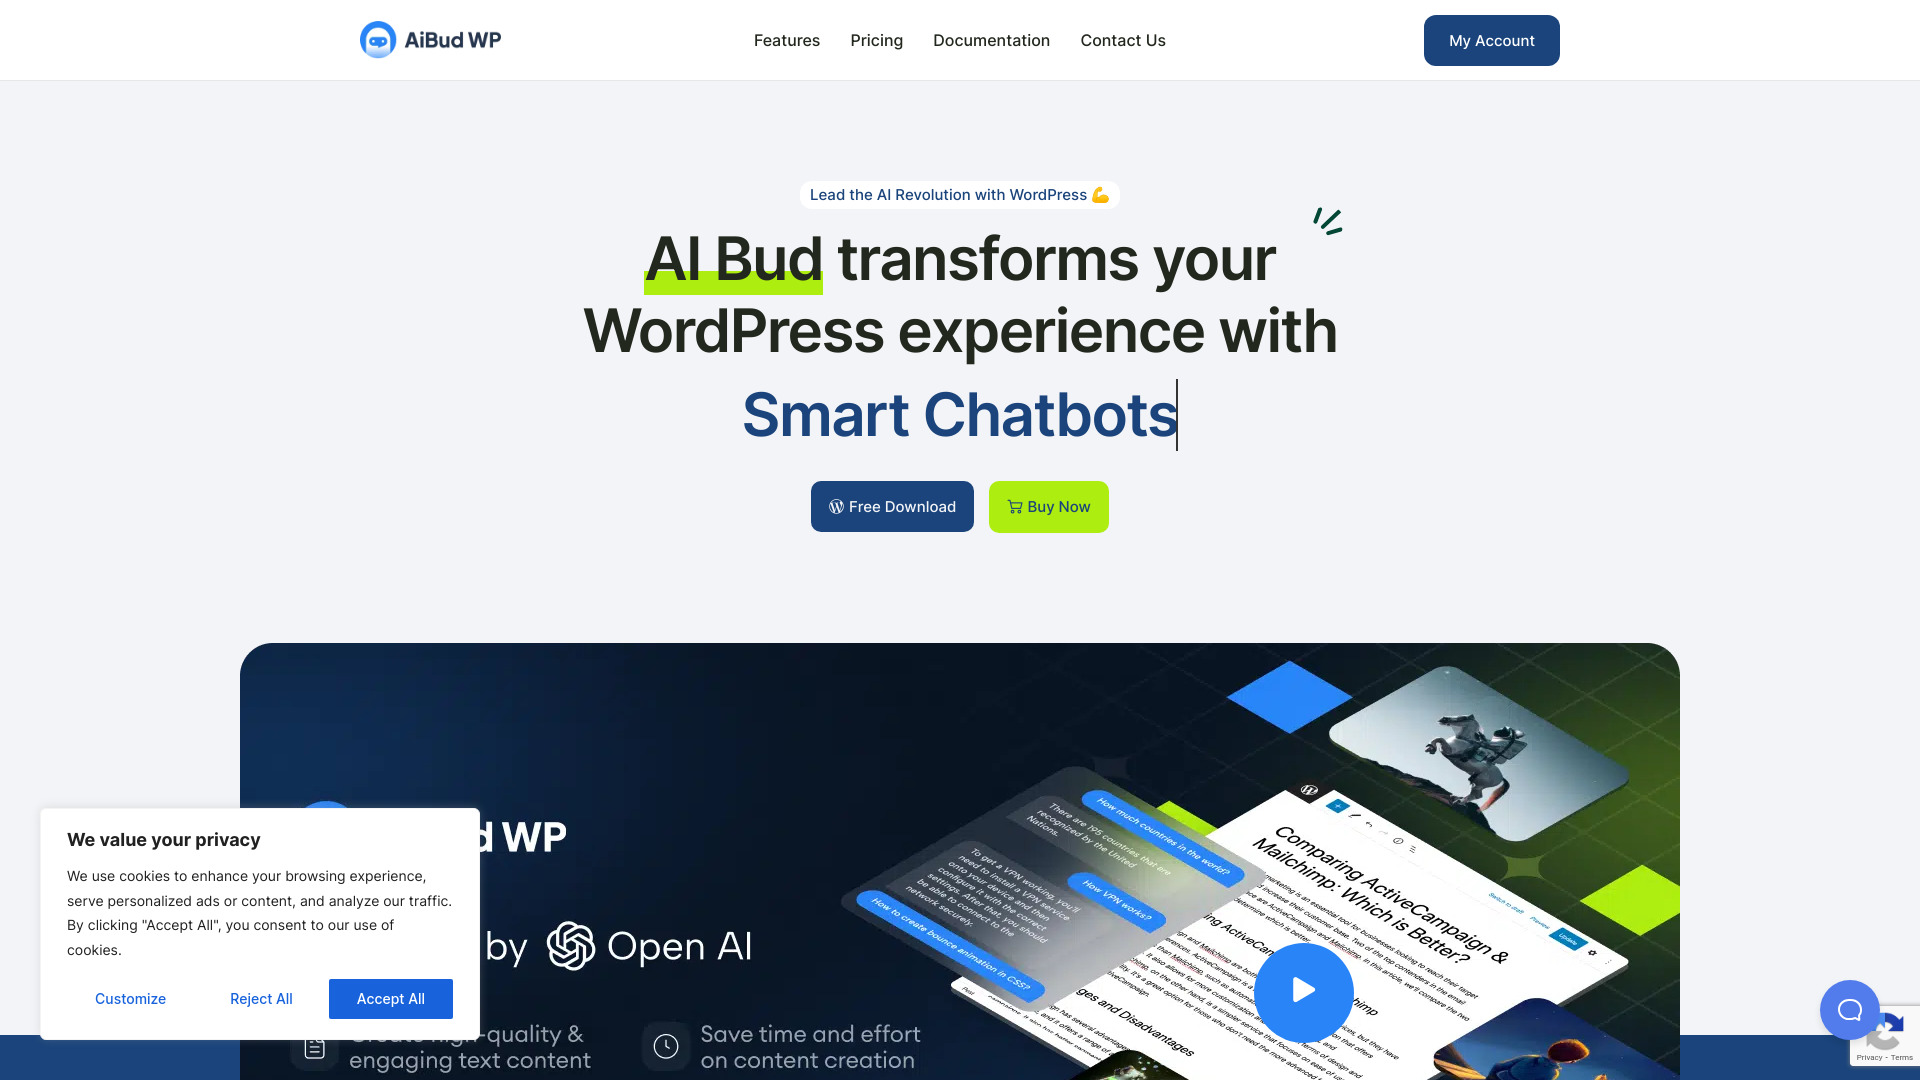Click the shopping cart icon on Buy Now
The image size is (1920, 1080).
(x=1014, y=506)
